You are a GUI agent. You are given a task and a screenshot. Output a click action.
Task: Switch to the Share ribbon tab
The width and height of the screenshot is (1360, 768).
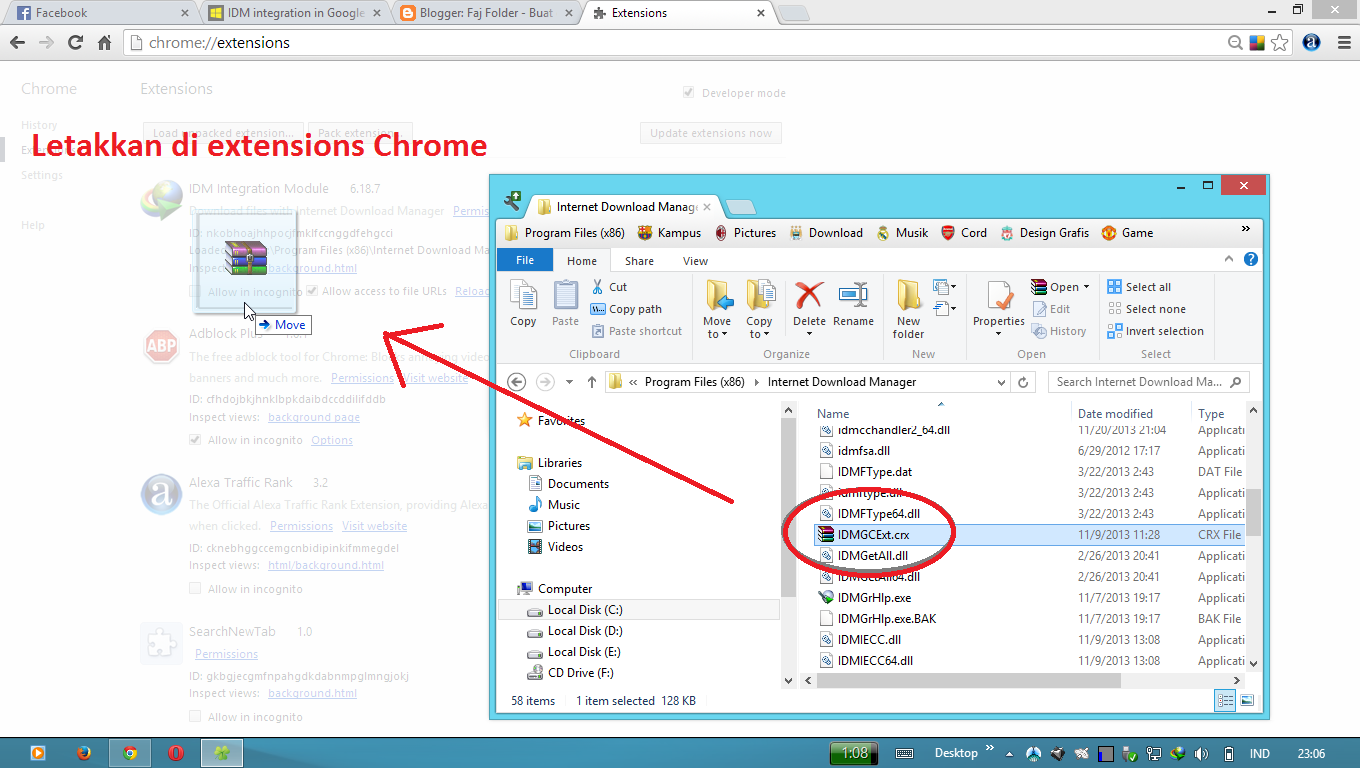[639, 261]
